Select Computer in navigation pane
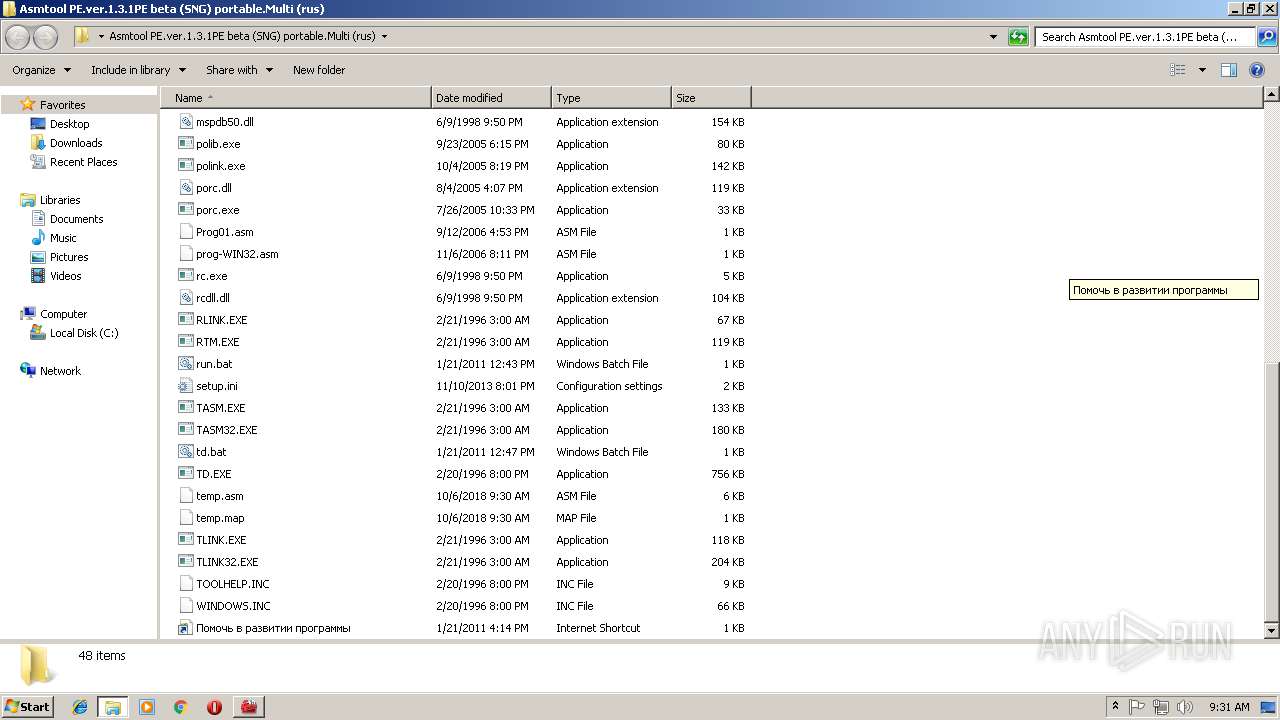 [63, 314]
